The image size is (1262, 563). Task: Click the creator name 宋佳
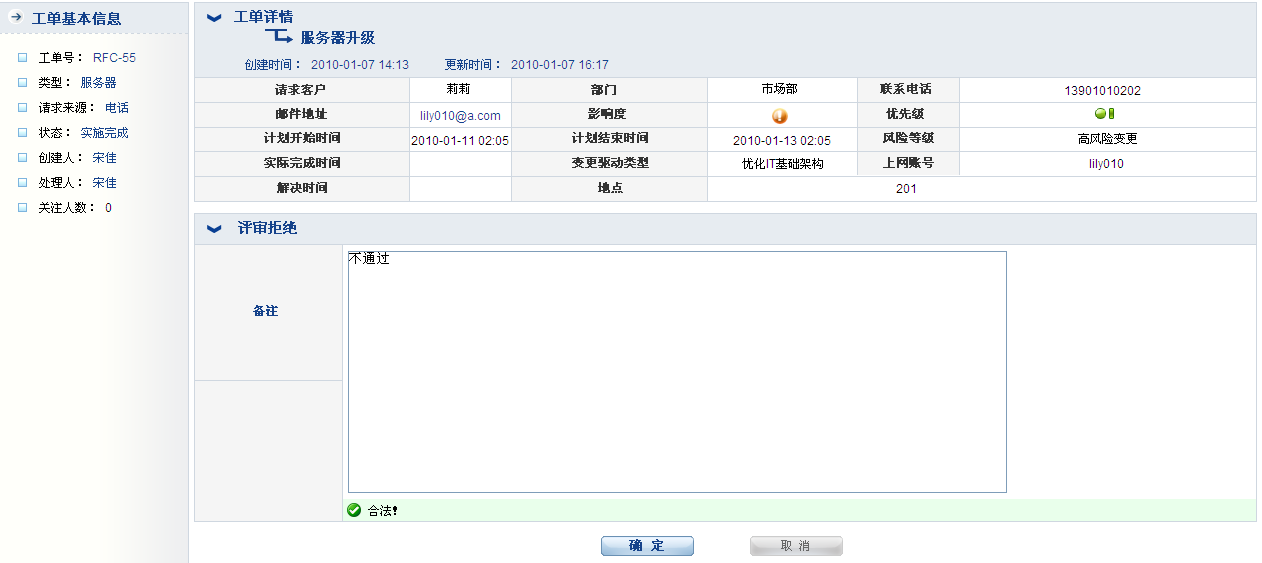104,158
